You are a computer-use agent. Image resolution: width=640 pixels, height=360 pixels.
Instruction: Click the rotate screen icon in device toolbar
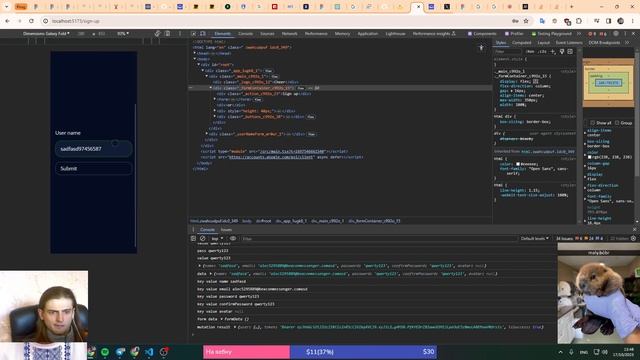pos(158,33)
